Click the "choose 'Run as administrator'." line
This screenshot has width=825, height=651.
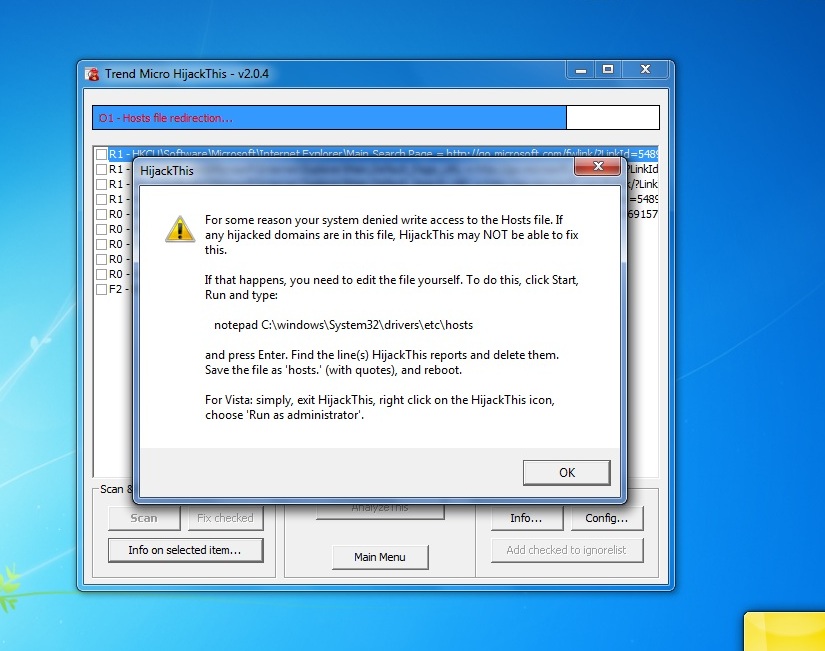coord(285,415)
